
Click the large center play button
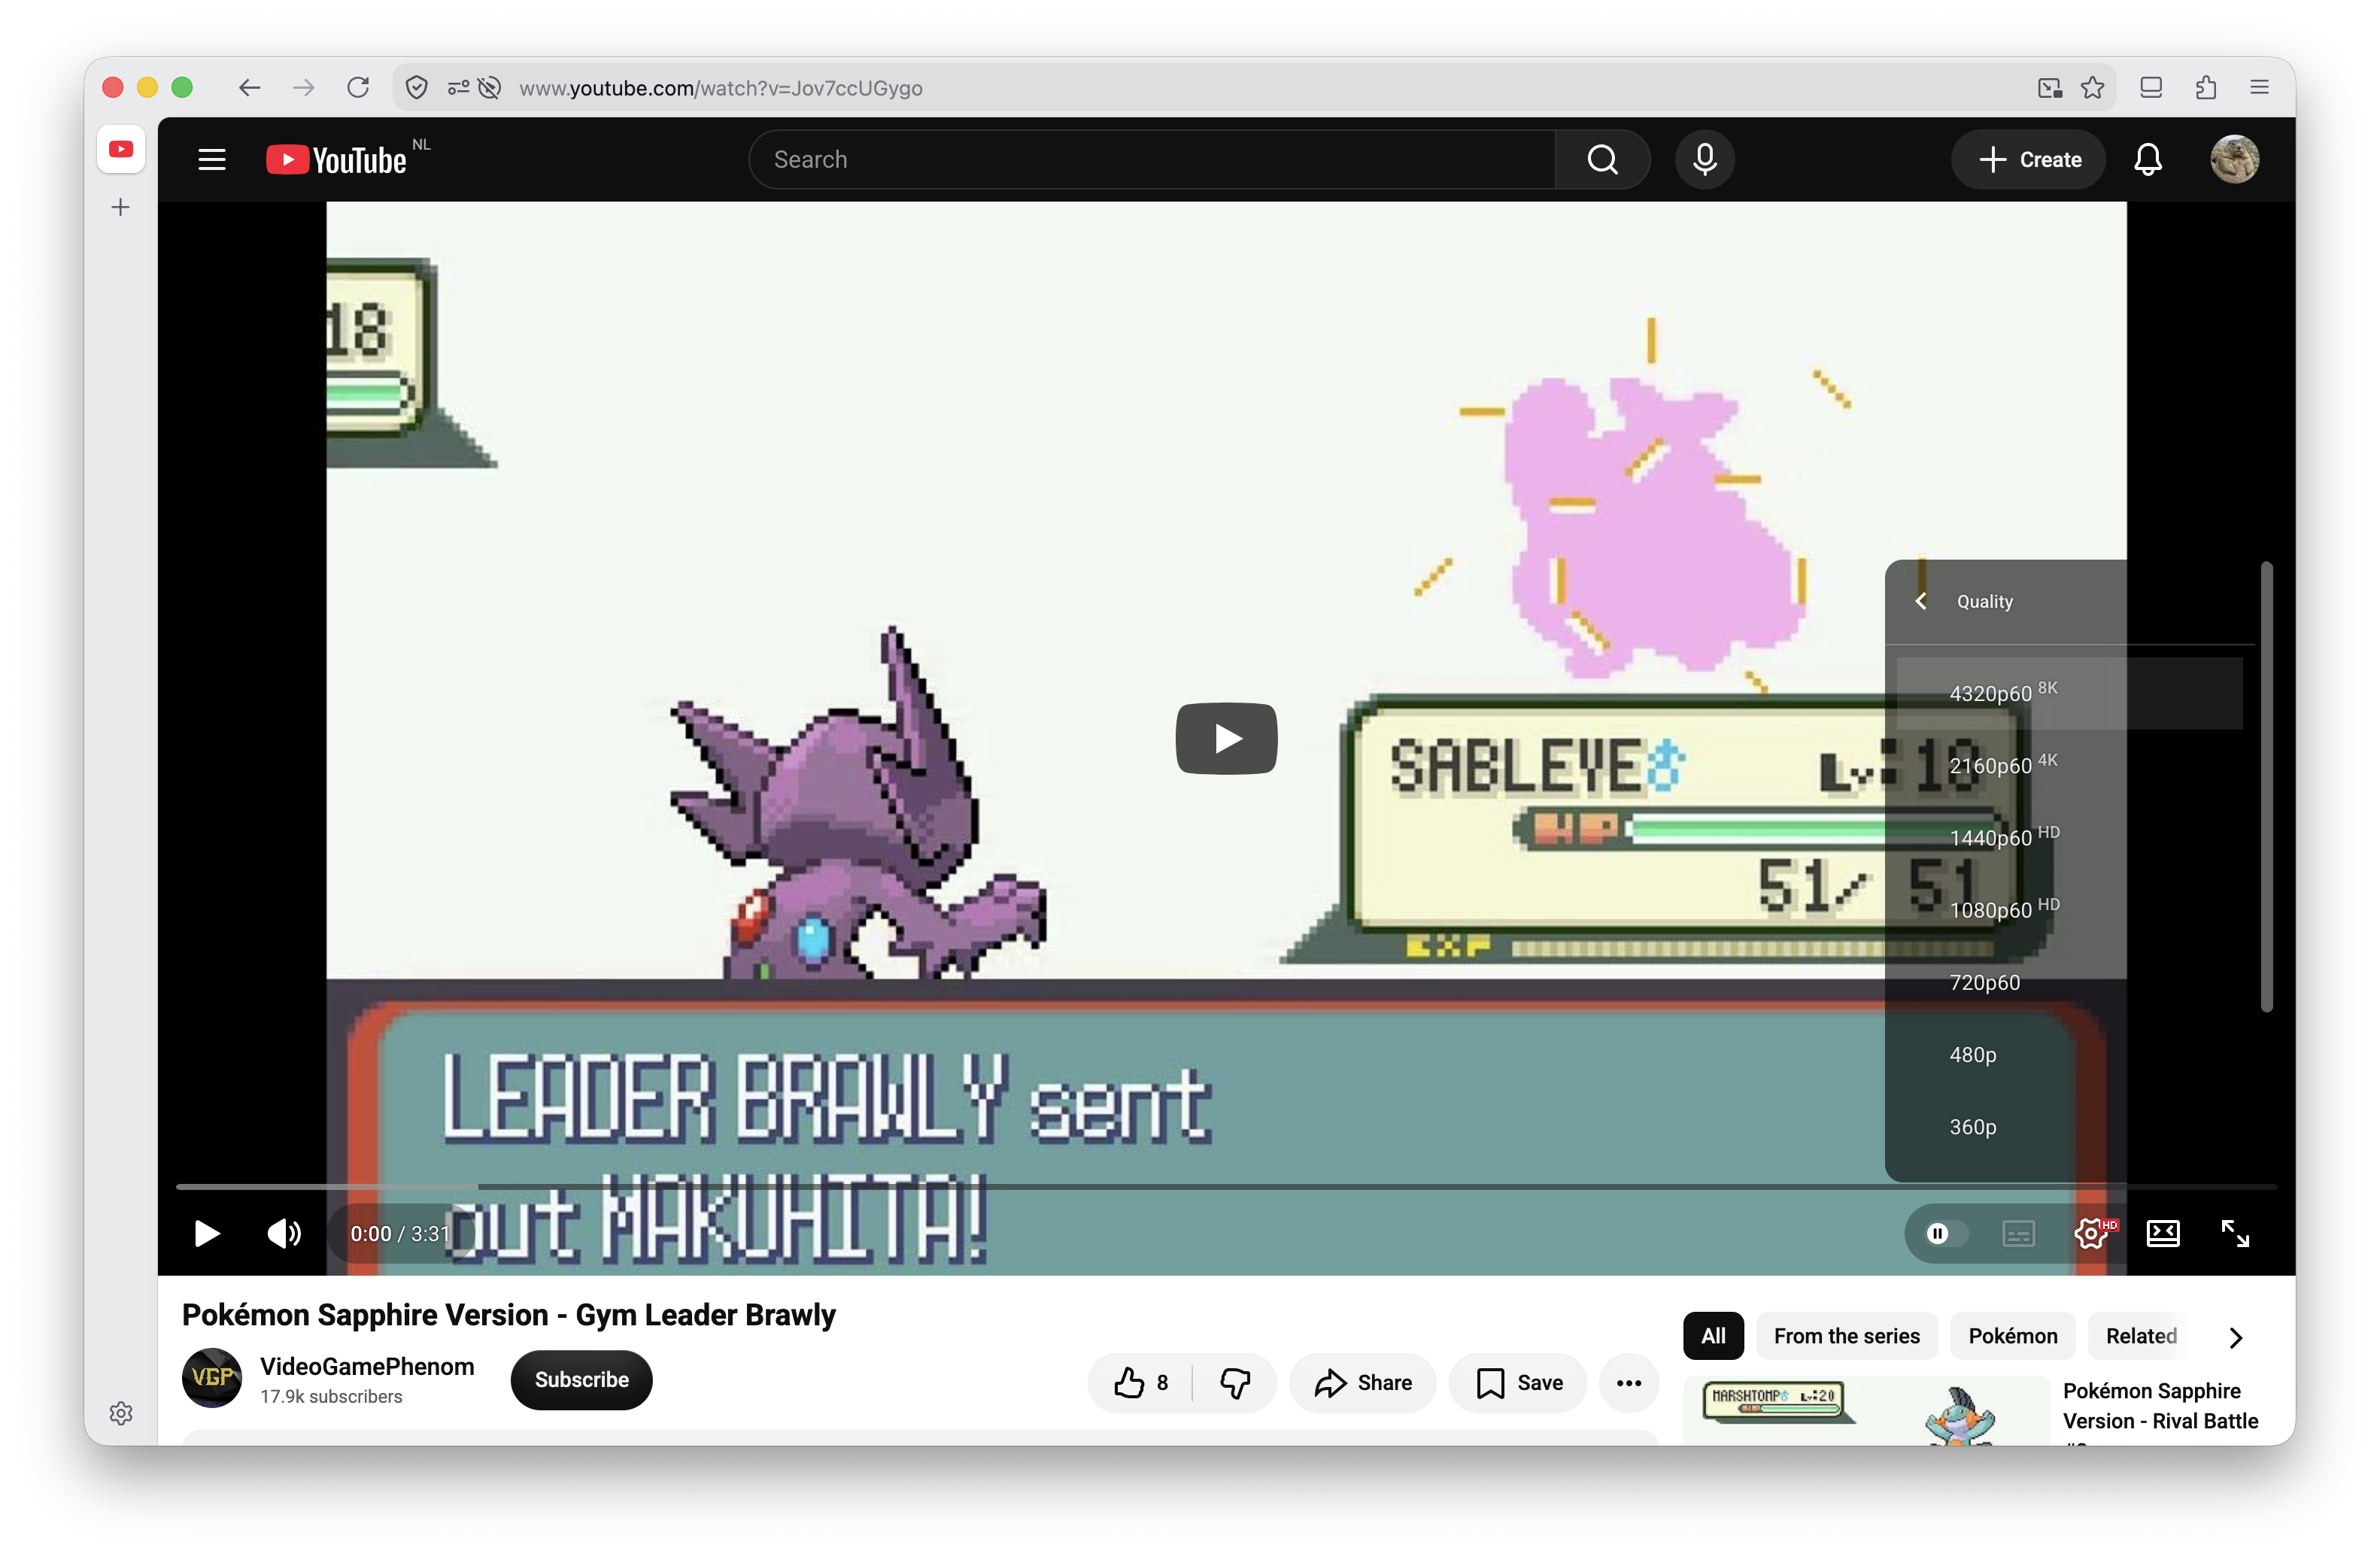click(x=1226, y=739)
